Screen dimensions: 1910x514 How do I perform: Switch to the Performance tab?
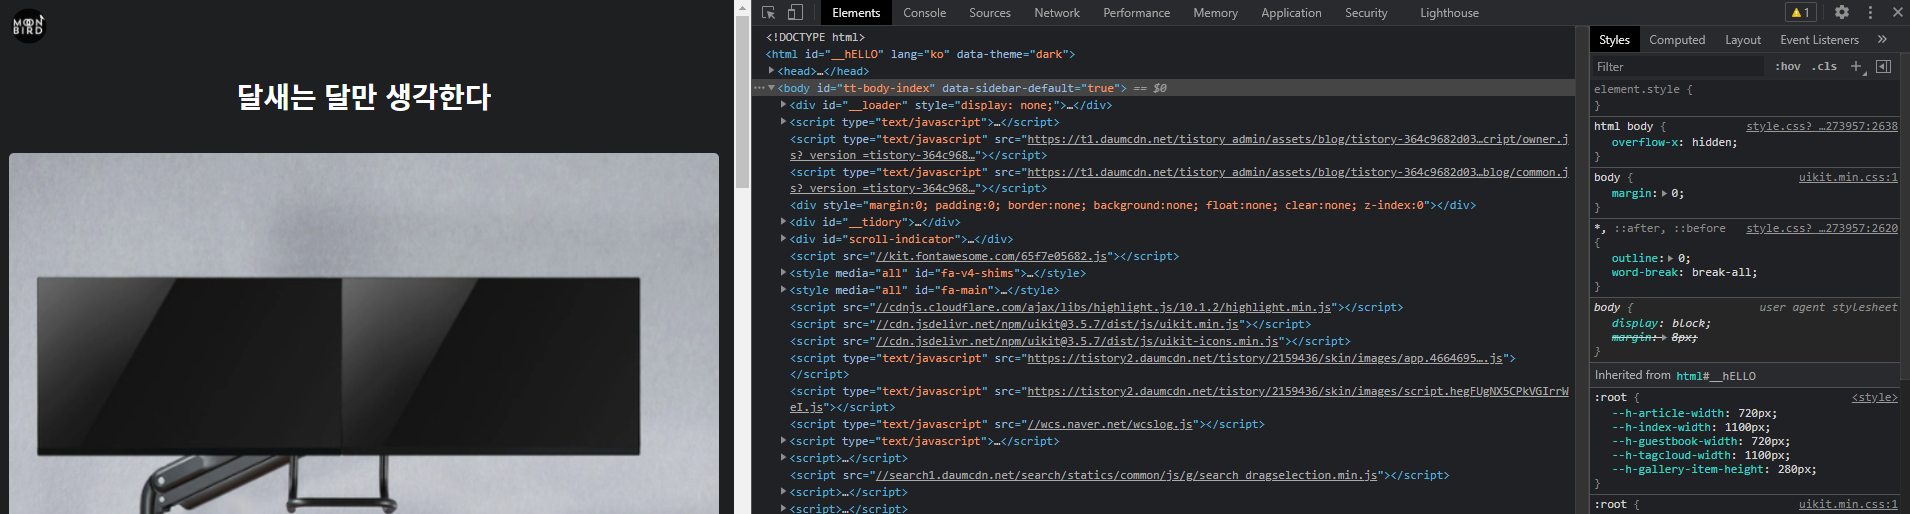[x=1136, y=13]
